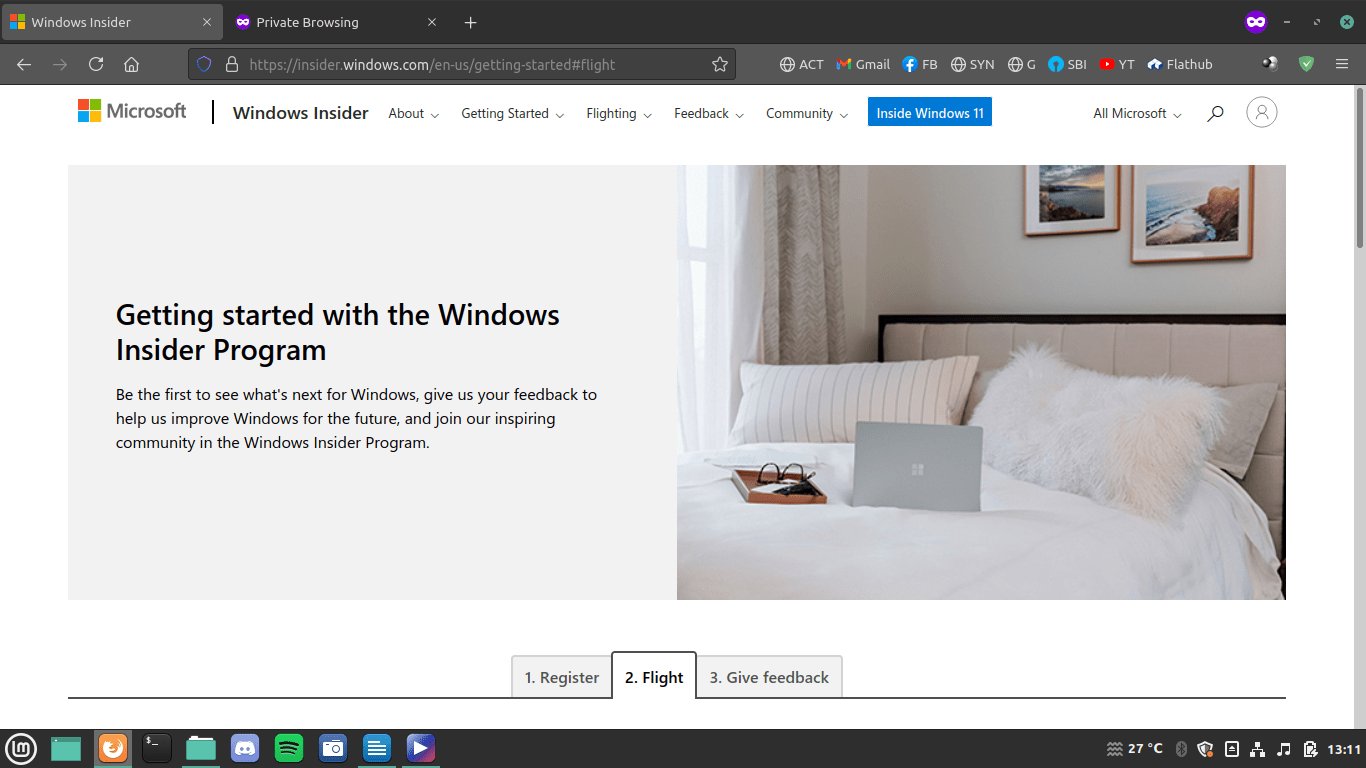Bookmark this page with the star icon
The image size is (1366, 768).
pyautogui.click(x=719, y=64)
